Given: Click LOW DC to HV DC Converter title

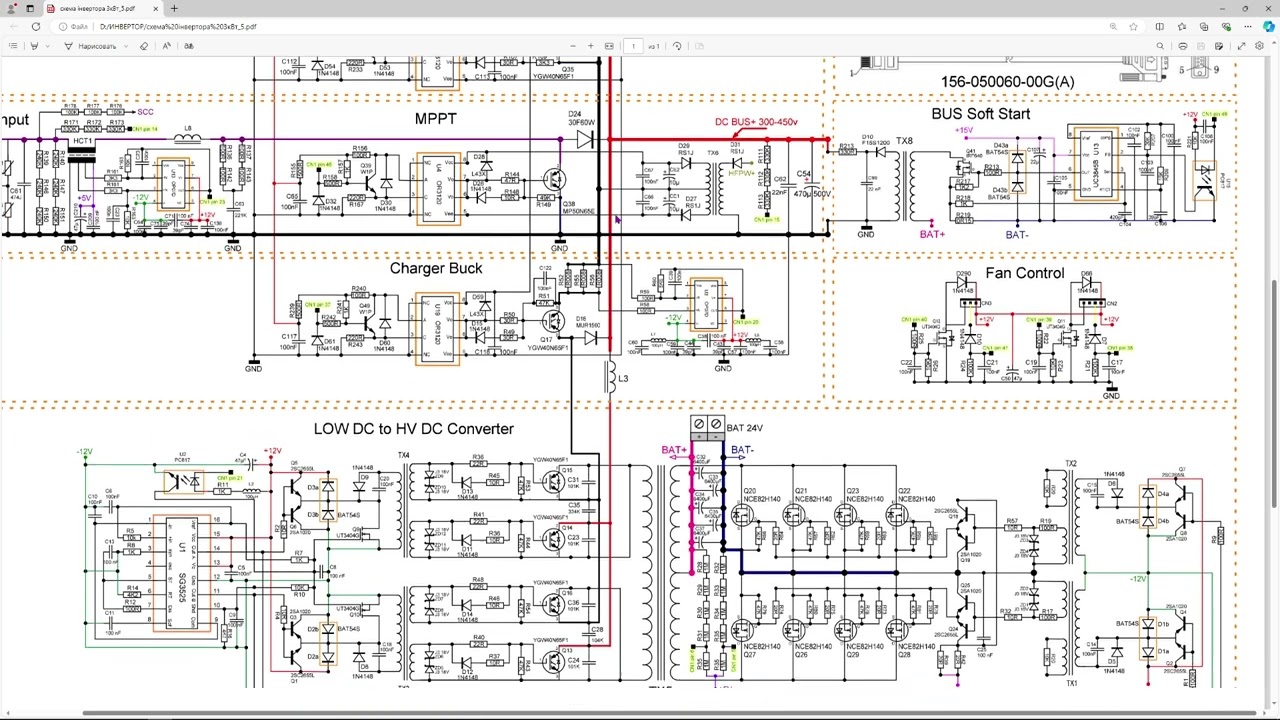Looking at the screenshot, I should [414, 428].
